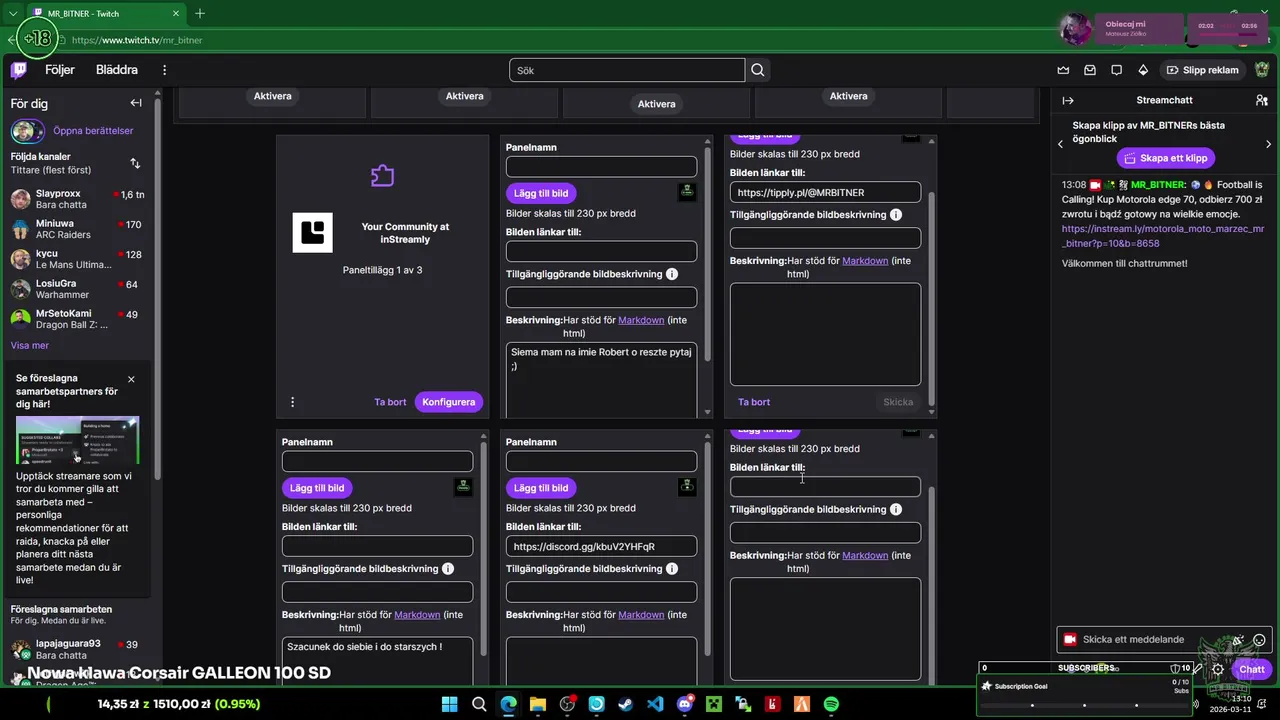Image resolution: width=1280 pixels, height=720 pixels.
Task: Click the Siema description text area
Action: pyautogui.click(x=601, y=380)
